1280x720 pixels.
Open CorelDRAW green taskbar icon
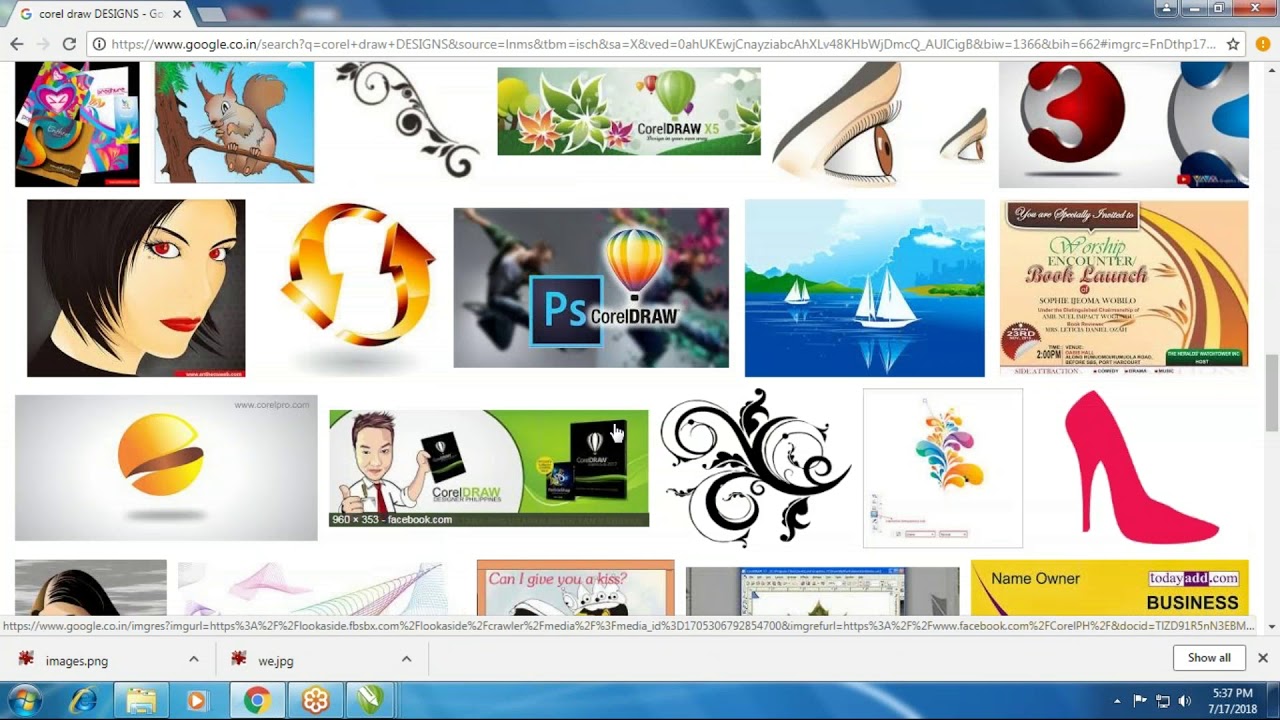pos(370,701)
